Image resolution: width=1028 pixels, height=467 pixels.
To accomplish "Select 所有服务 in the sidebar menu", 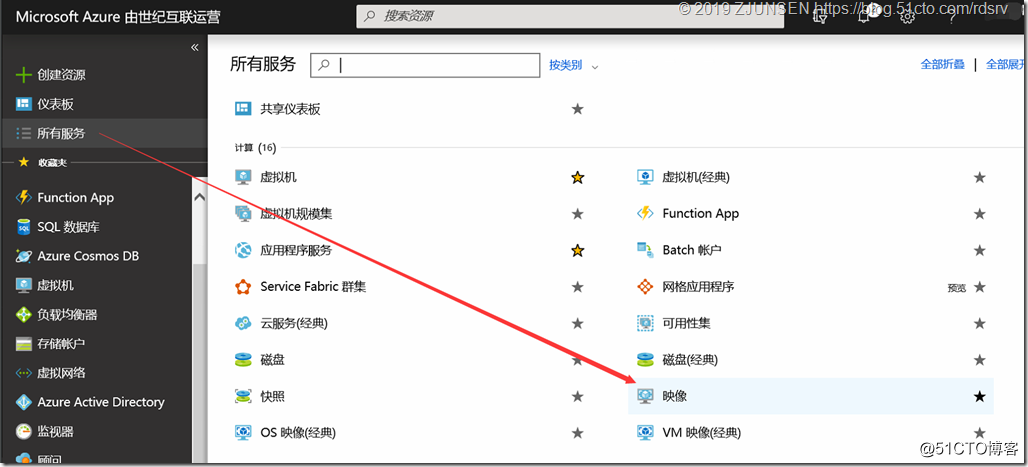I will tap(61, 134).
